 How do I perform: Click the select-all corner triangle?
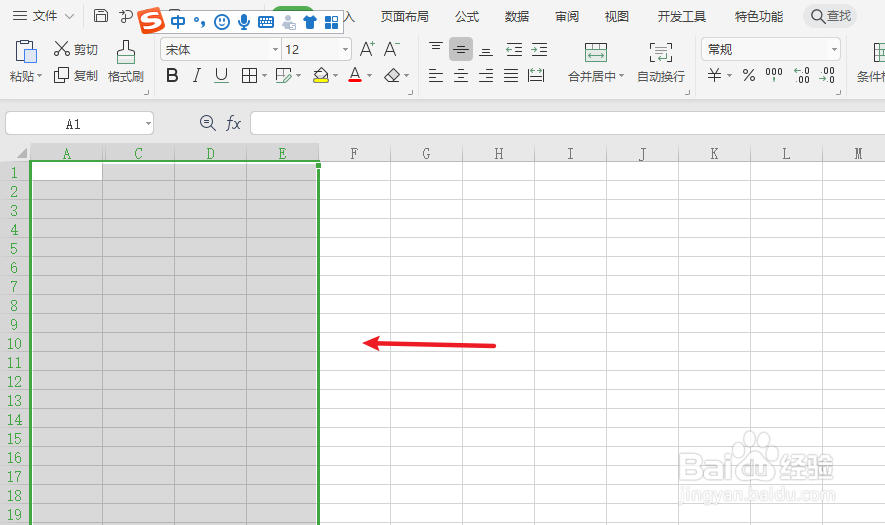pos(21,153)
